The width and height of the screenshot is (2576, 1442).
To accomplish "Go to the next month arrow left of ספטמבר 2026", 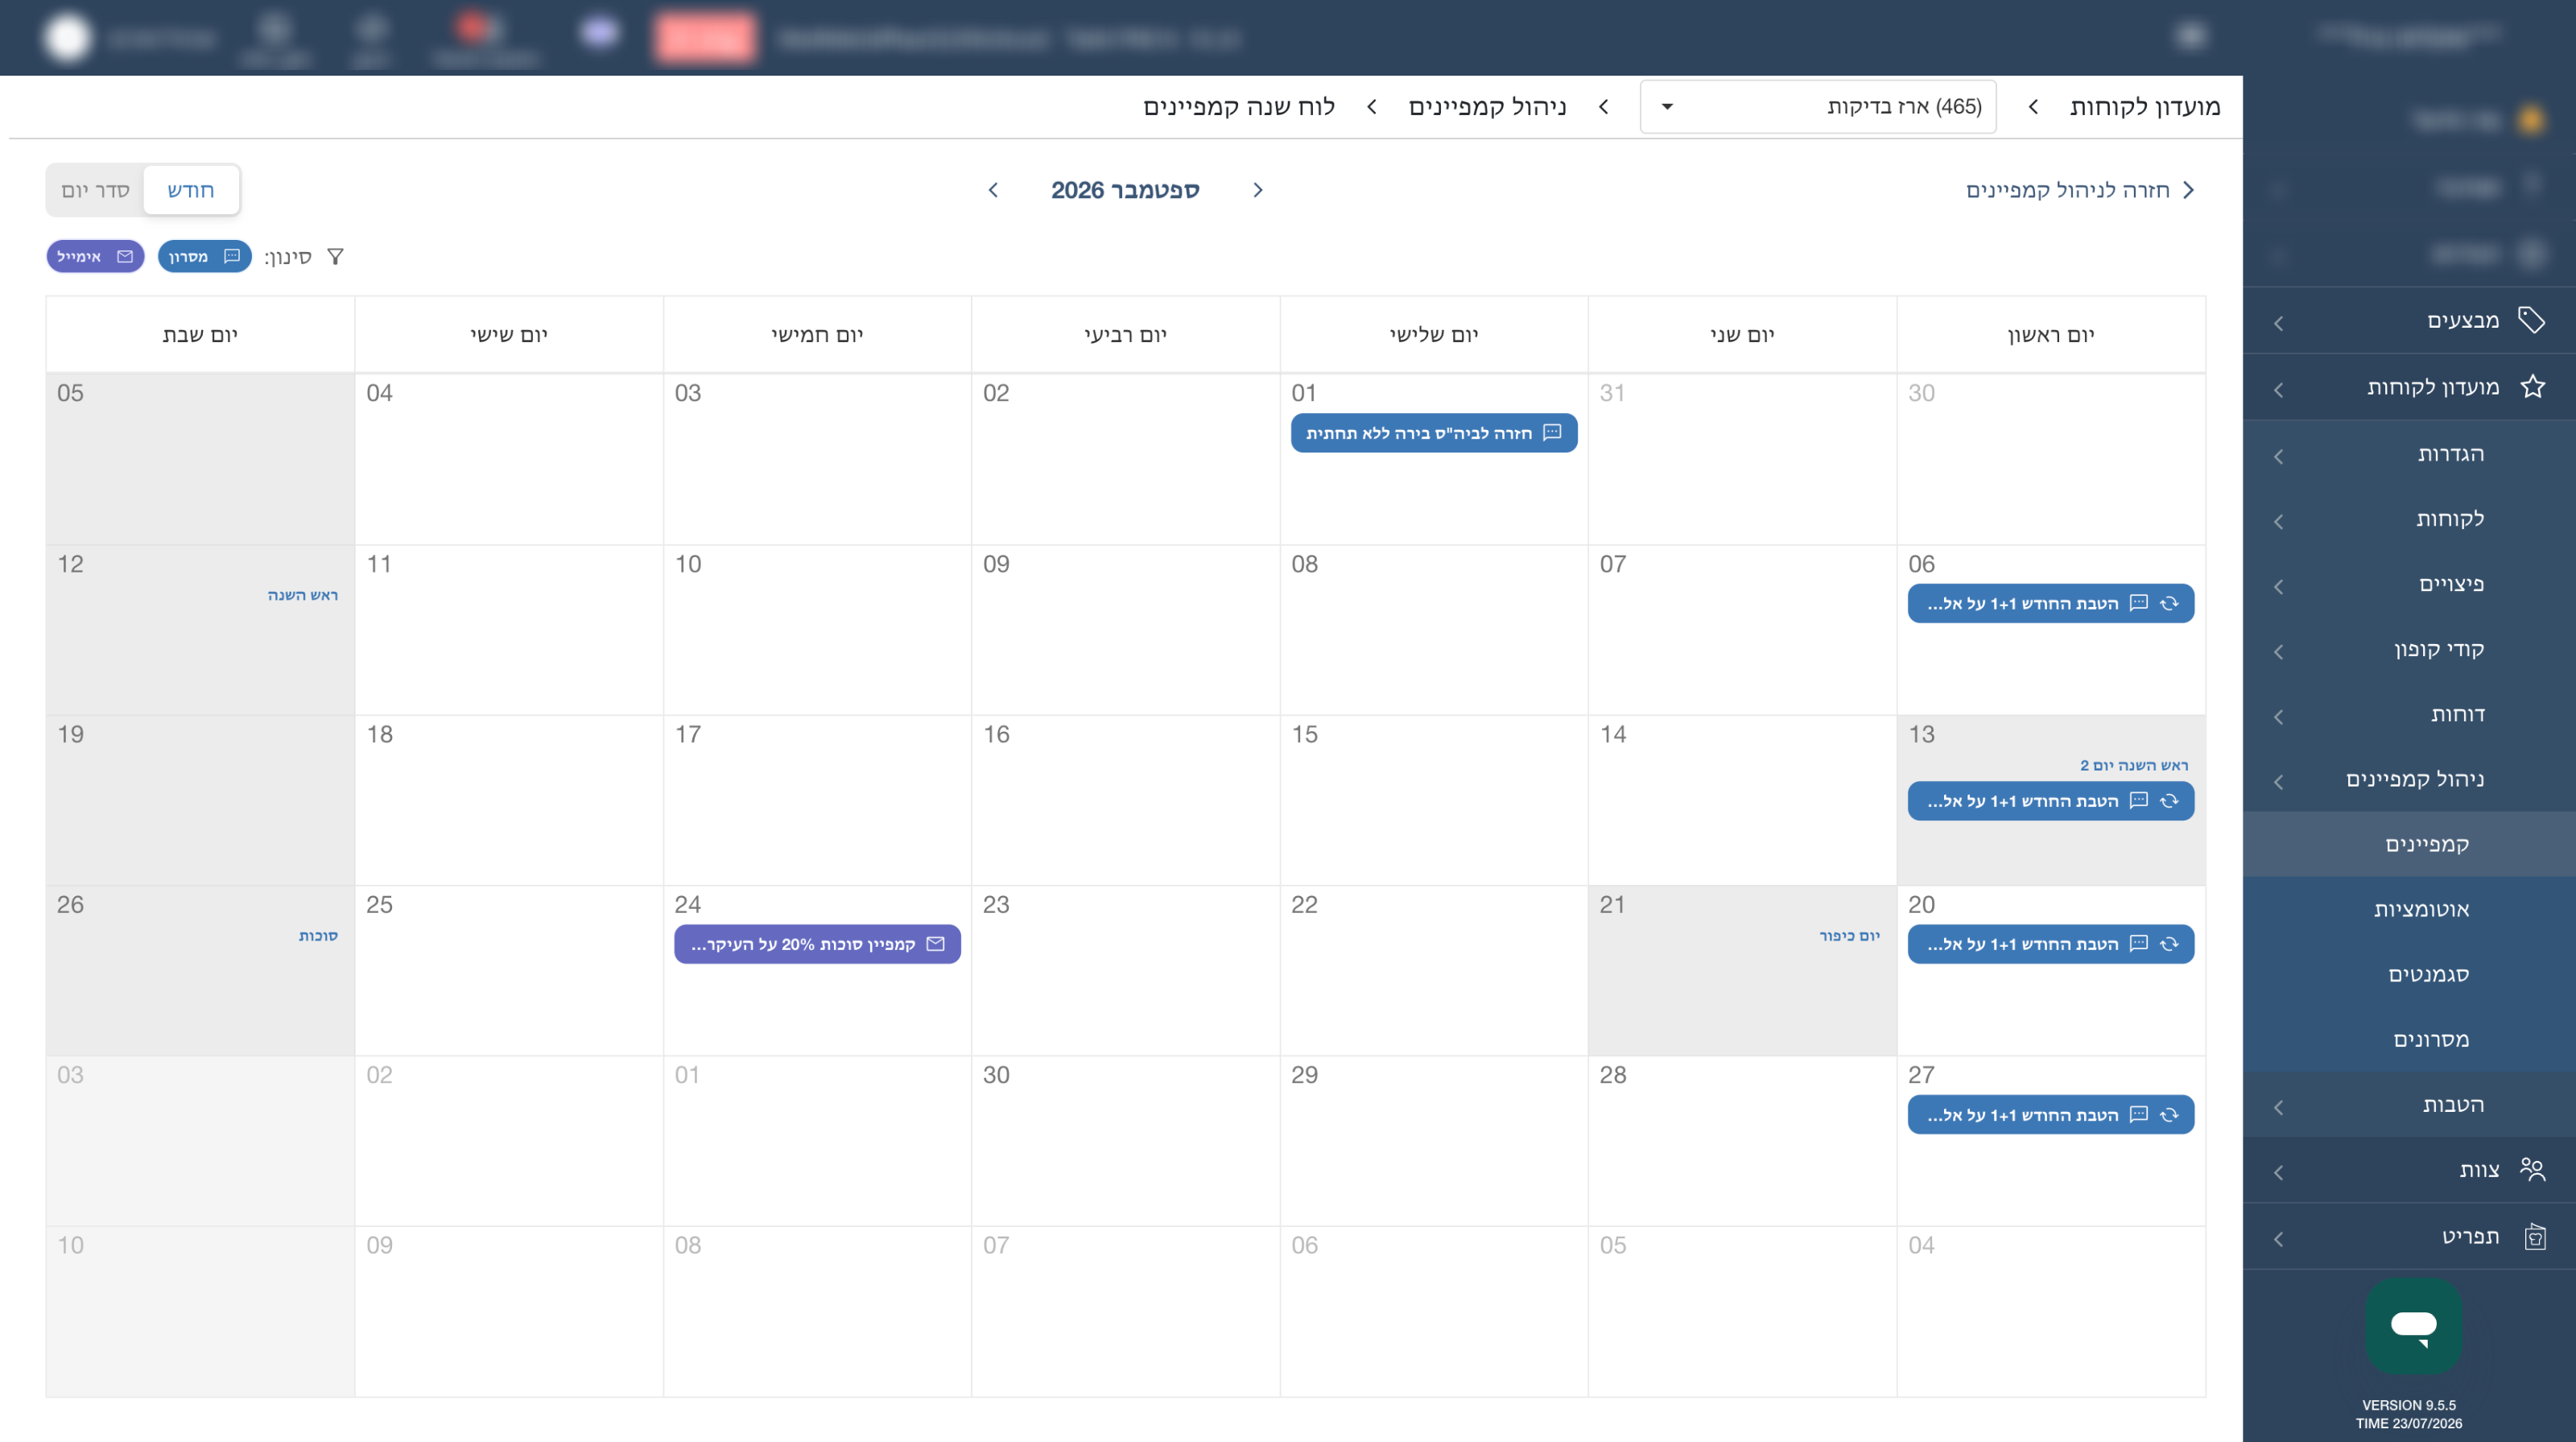I will tap(993, 190).
